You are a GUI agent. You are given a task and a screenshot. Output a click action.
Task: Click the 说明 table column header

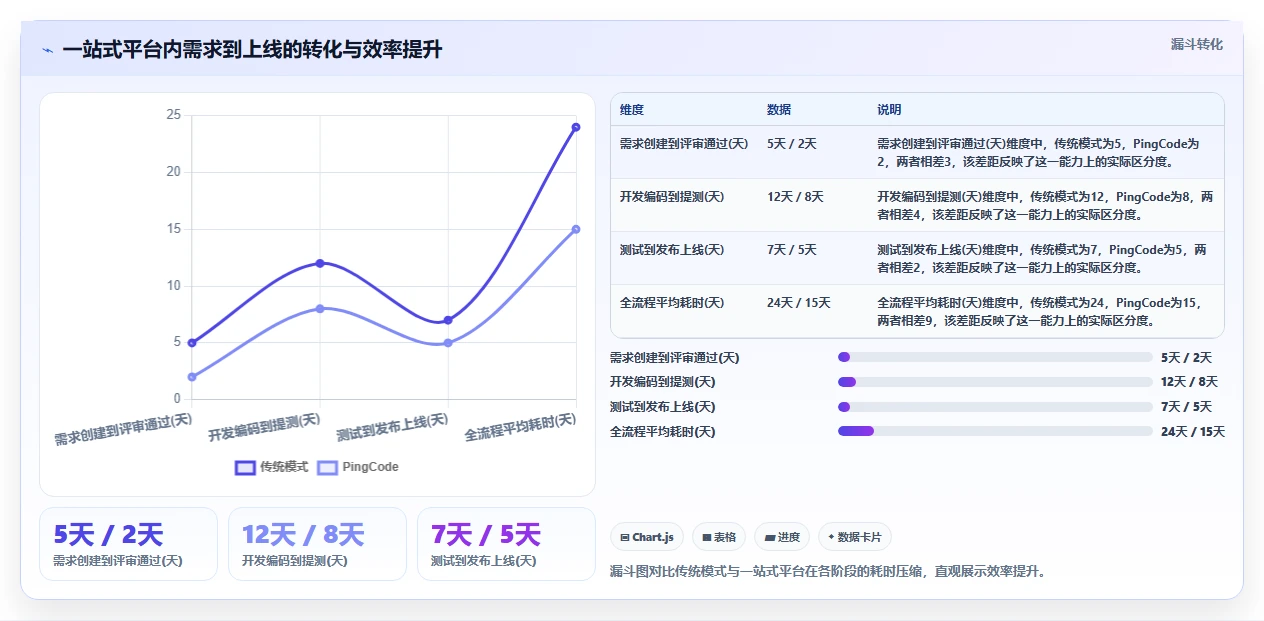pos(889,109)
